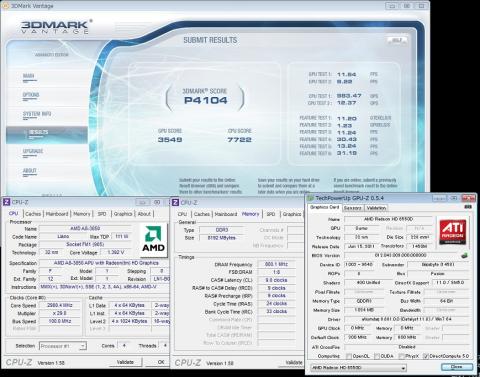This screenshot has width=480, height=377.
Task: Click the Level 2 cache value 4 x 1024 KBytes
Action: (130, 321)
